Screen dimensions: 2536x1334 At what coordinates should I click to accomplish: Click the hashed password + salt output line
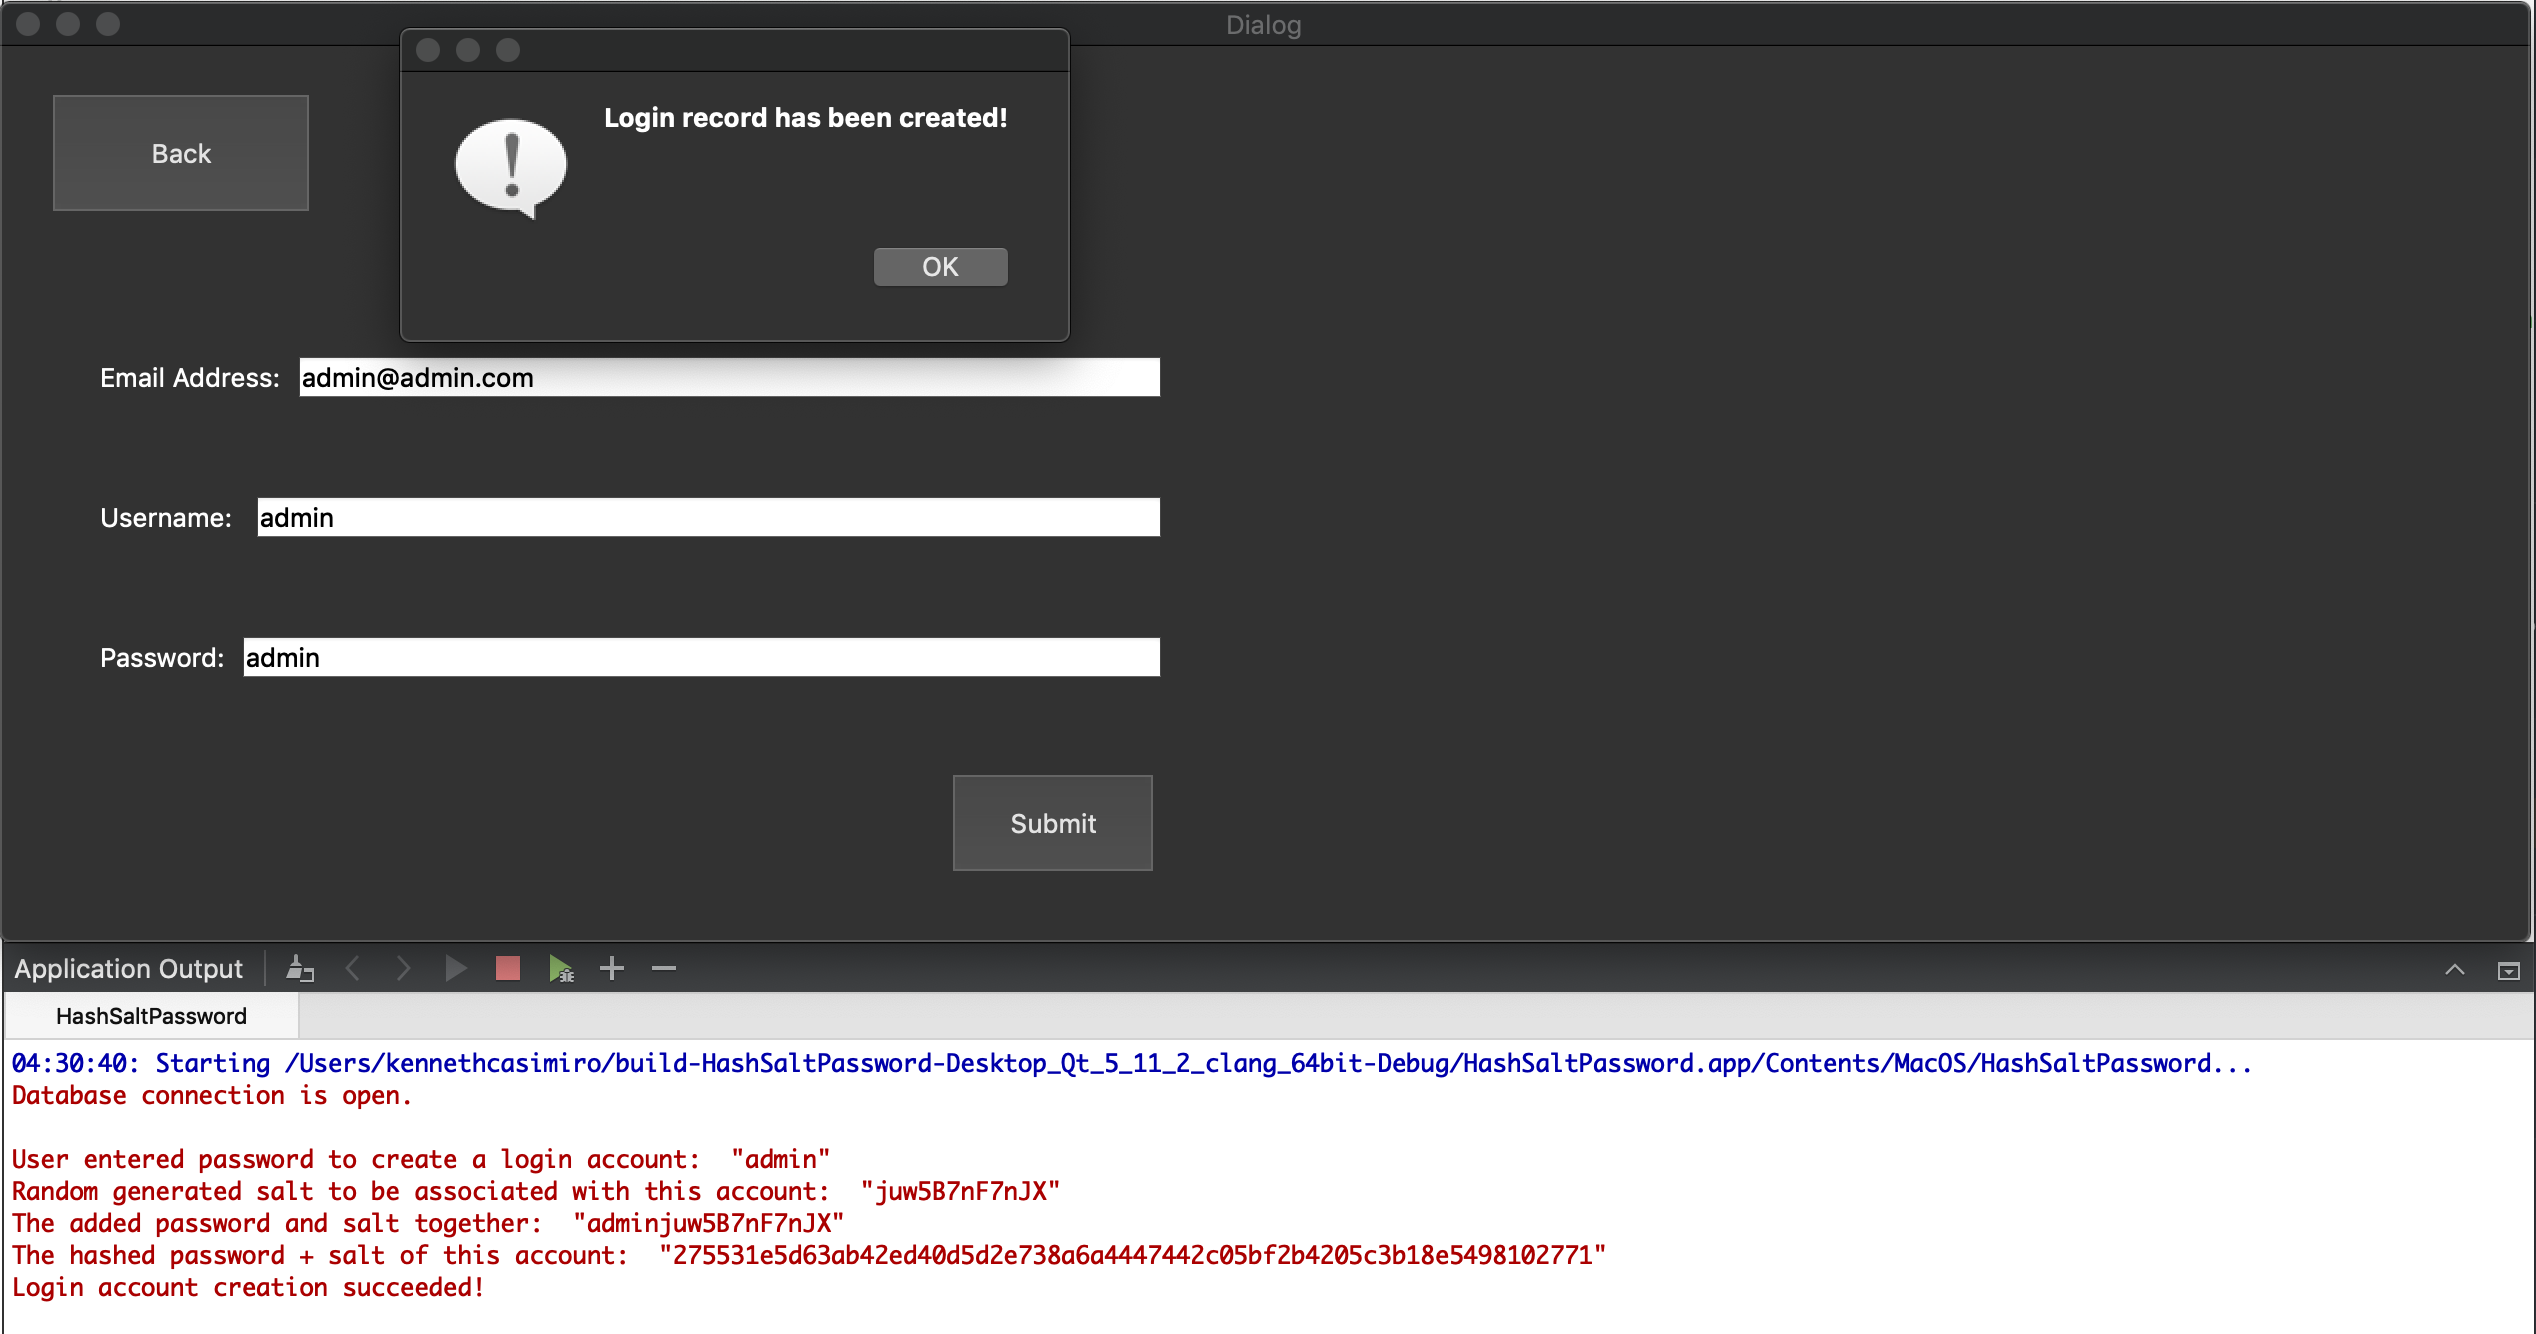point(809,1255)
